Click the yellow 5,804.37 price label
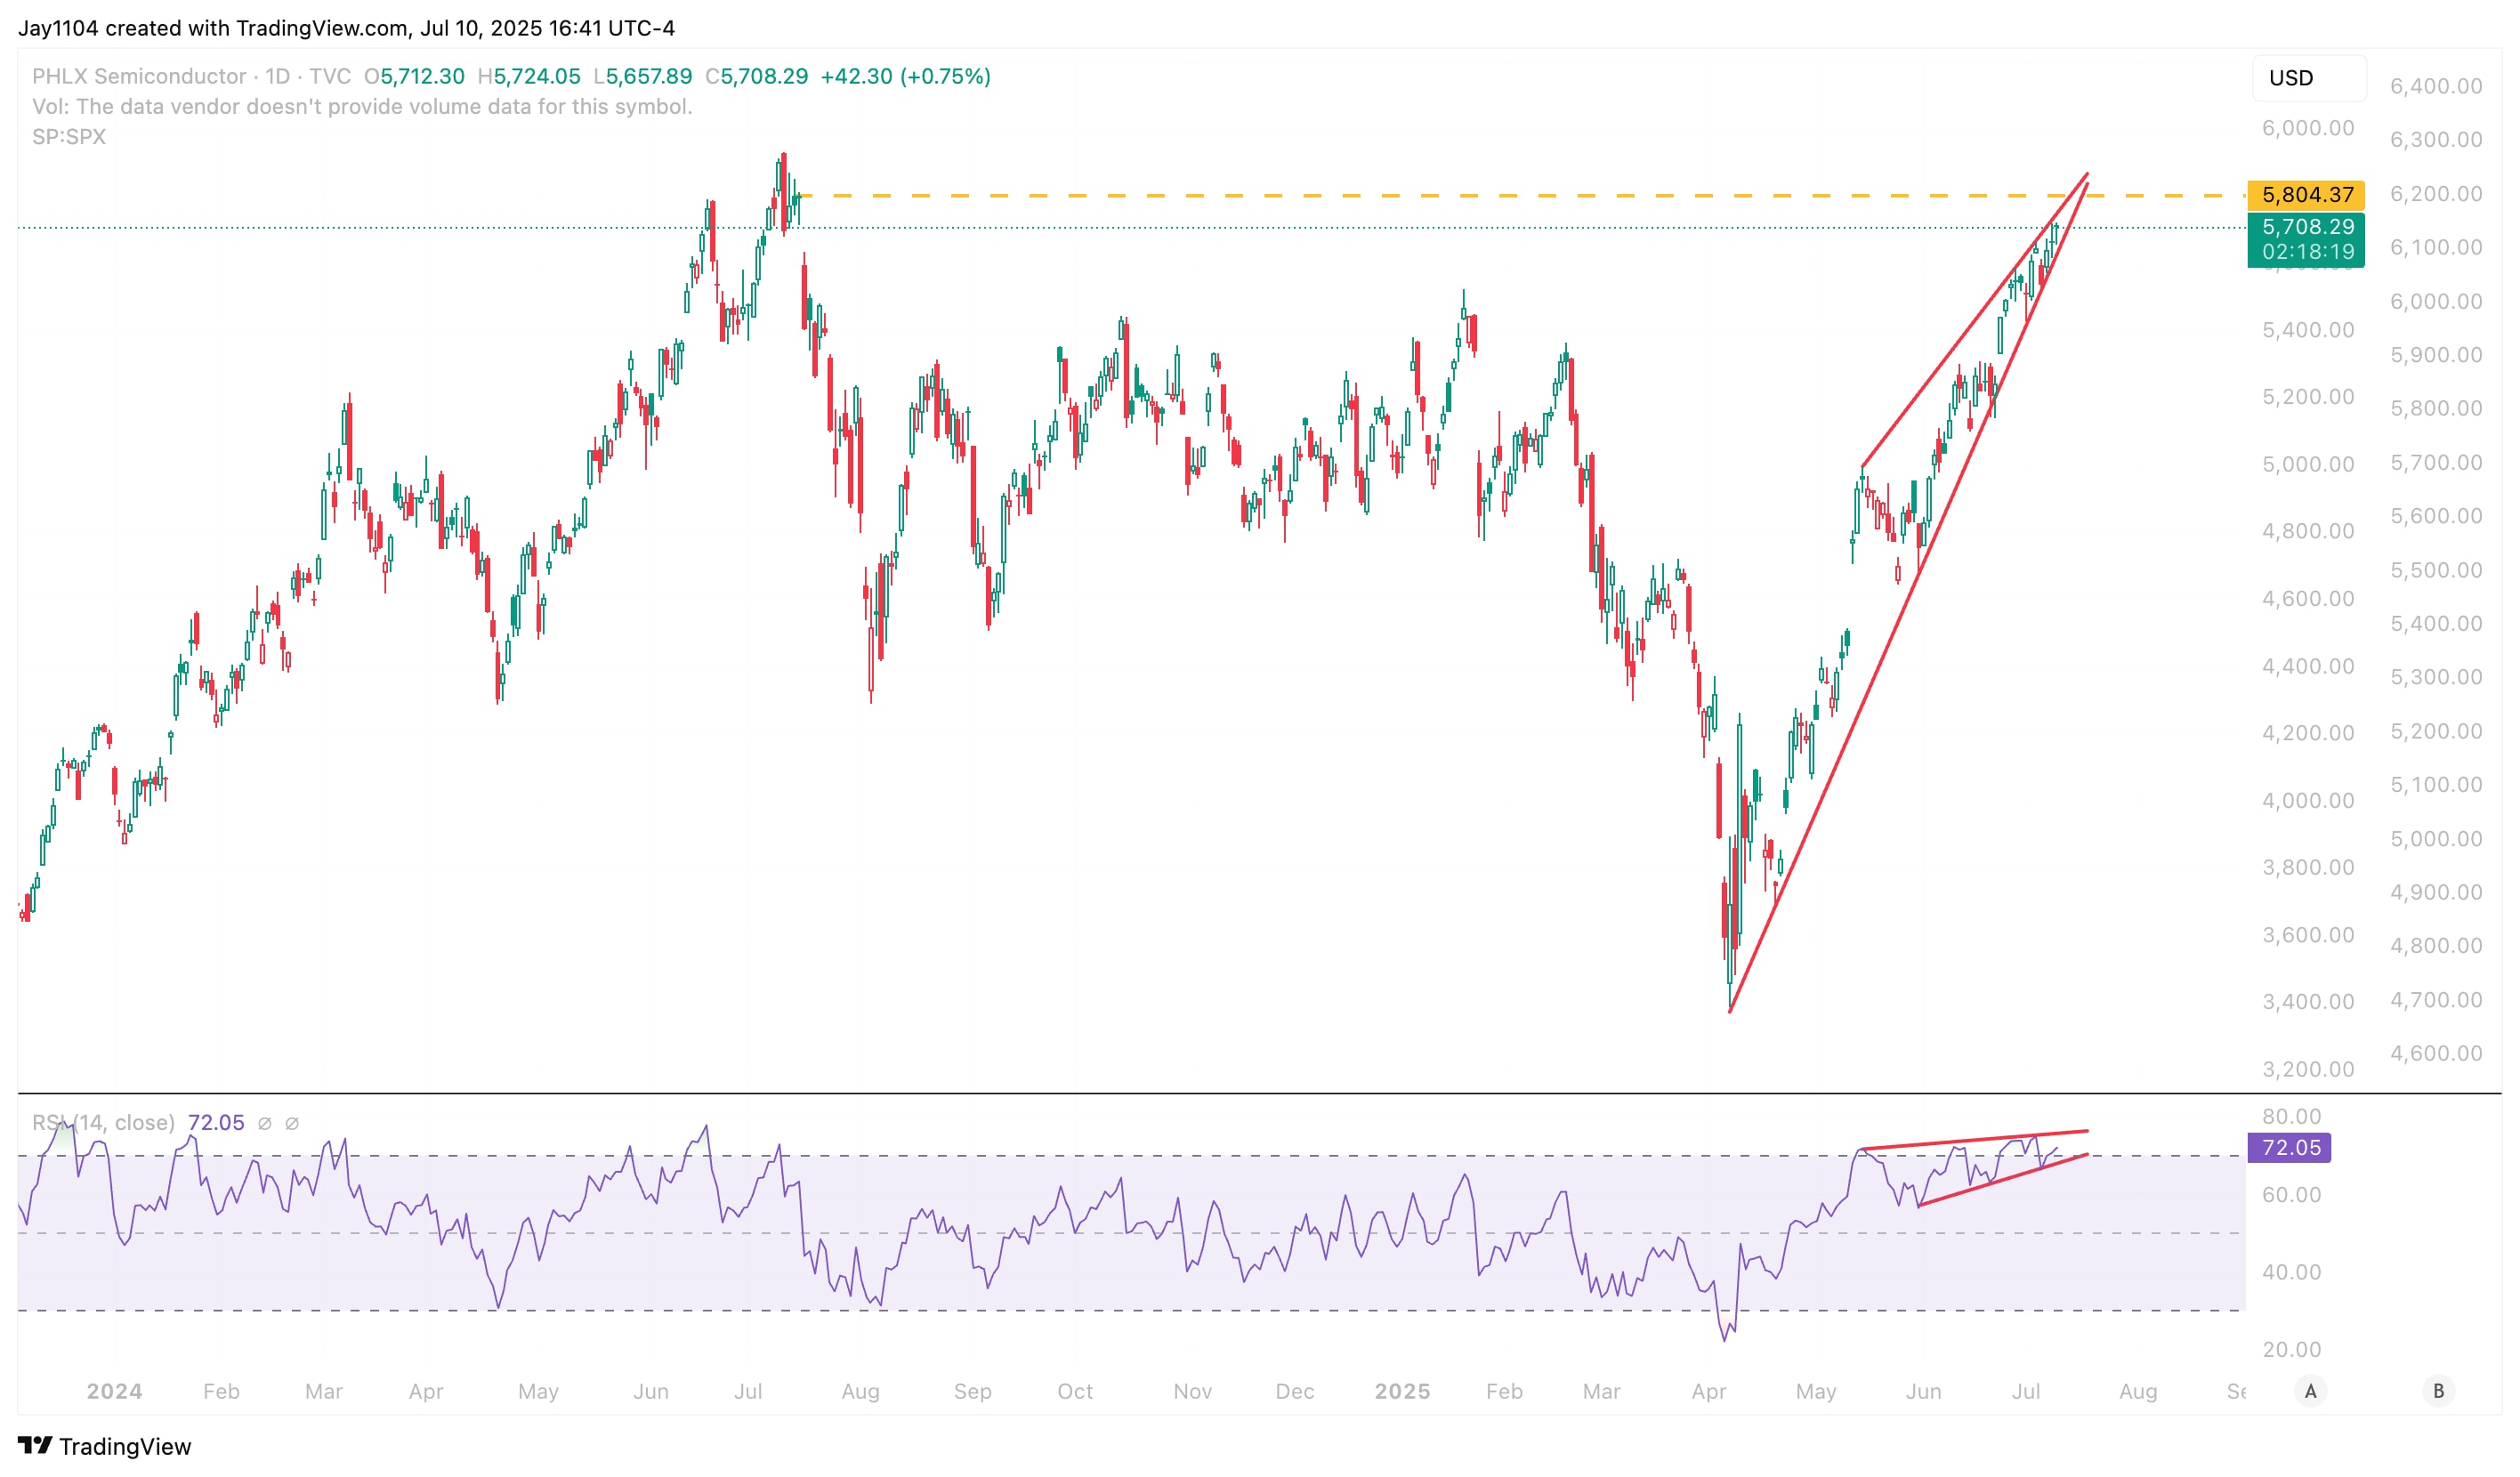This screenshot has width=2520, height=1477. pos(2305,194)
